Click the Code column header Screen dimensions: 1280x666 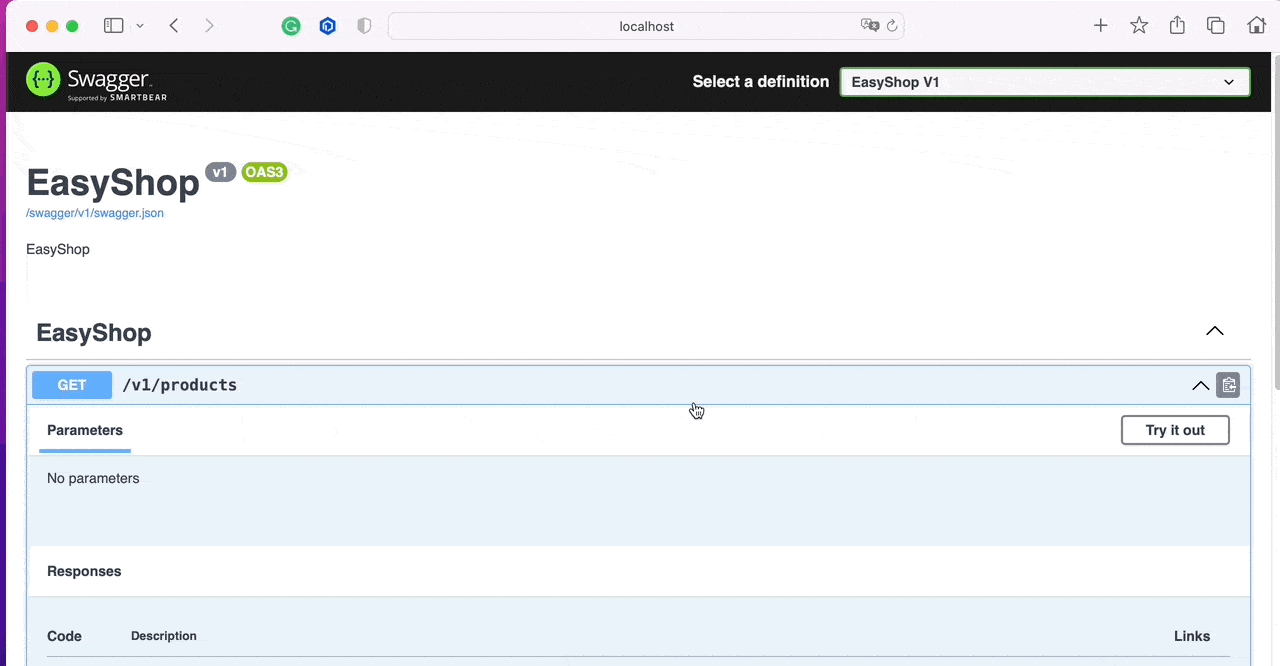pyautogui.click(x=64, y=636)
